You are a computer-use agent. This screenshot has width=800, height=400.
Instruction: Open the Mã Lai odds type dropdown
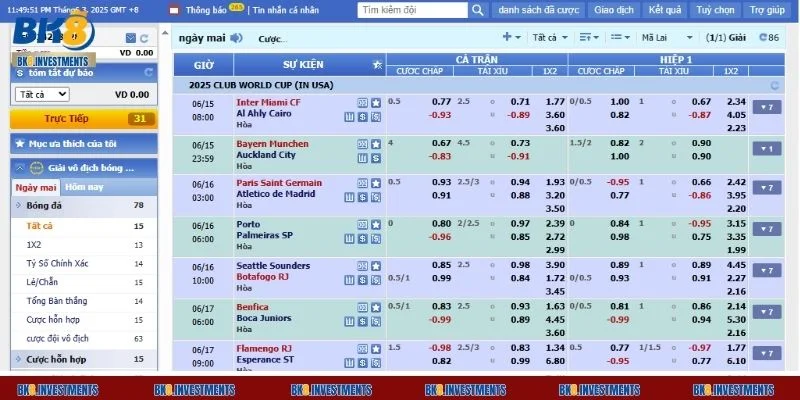[667, 37]
